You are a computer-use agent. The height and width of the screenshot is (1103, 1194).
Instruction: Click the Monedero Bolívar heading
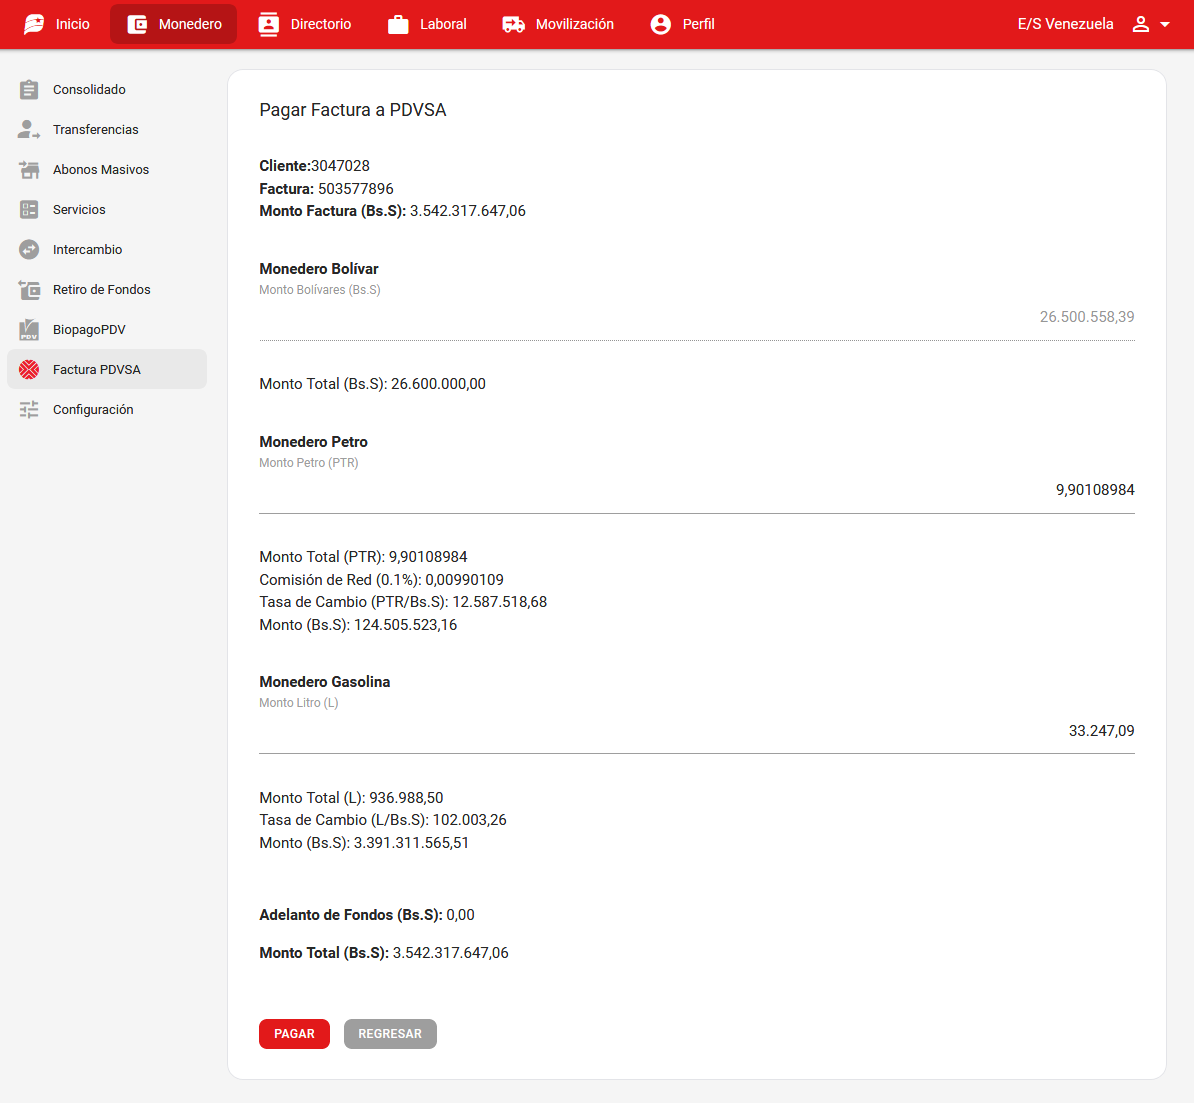point(318,269)
